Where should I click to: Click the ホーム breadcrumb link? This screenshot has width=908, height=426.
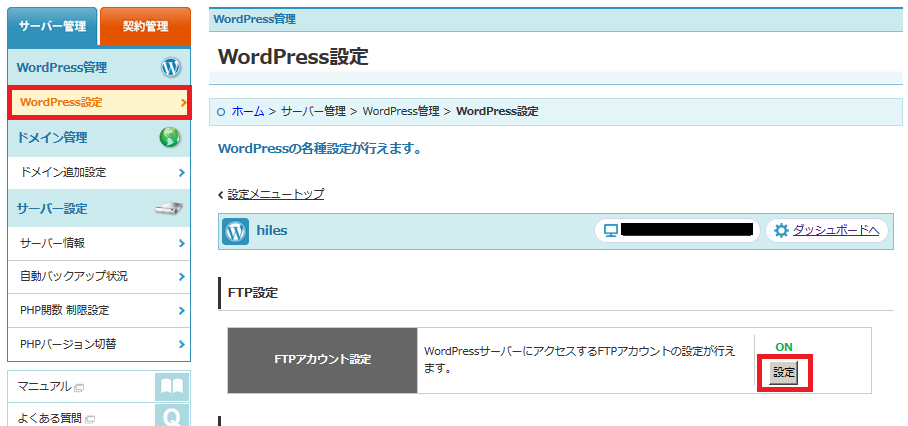[248, 111]
